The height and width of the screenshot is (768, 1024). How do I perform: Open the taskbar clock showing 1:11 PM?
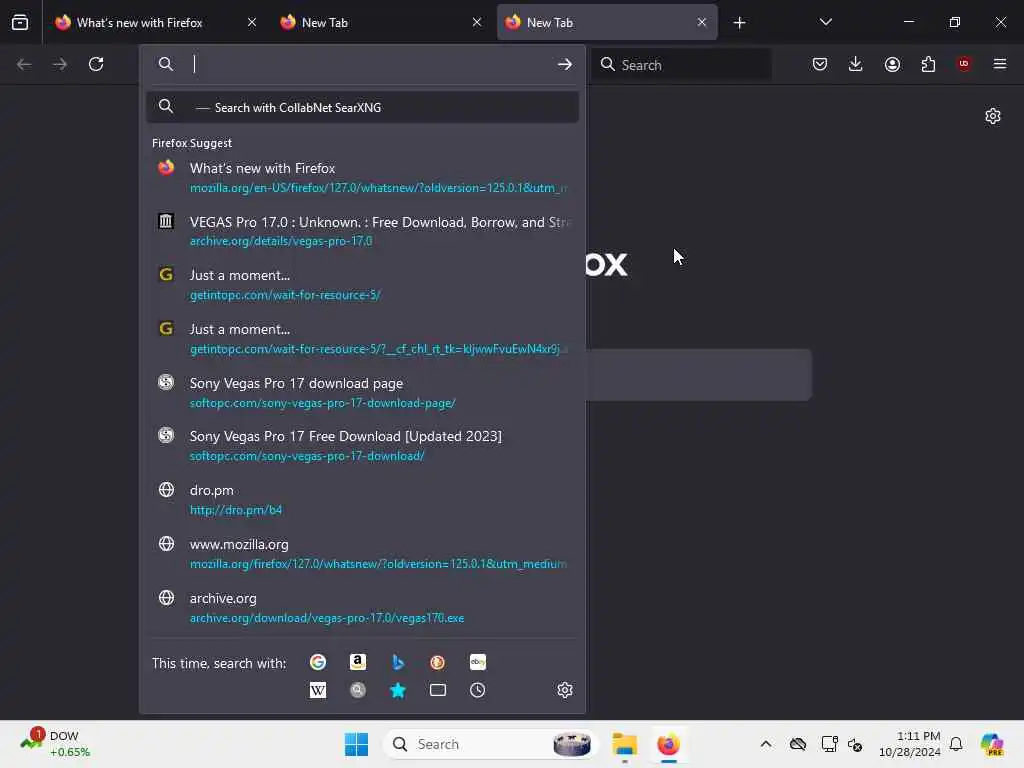[909, 744]
